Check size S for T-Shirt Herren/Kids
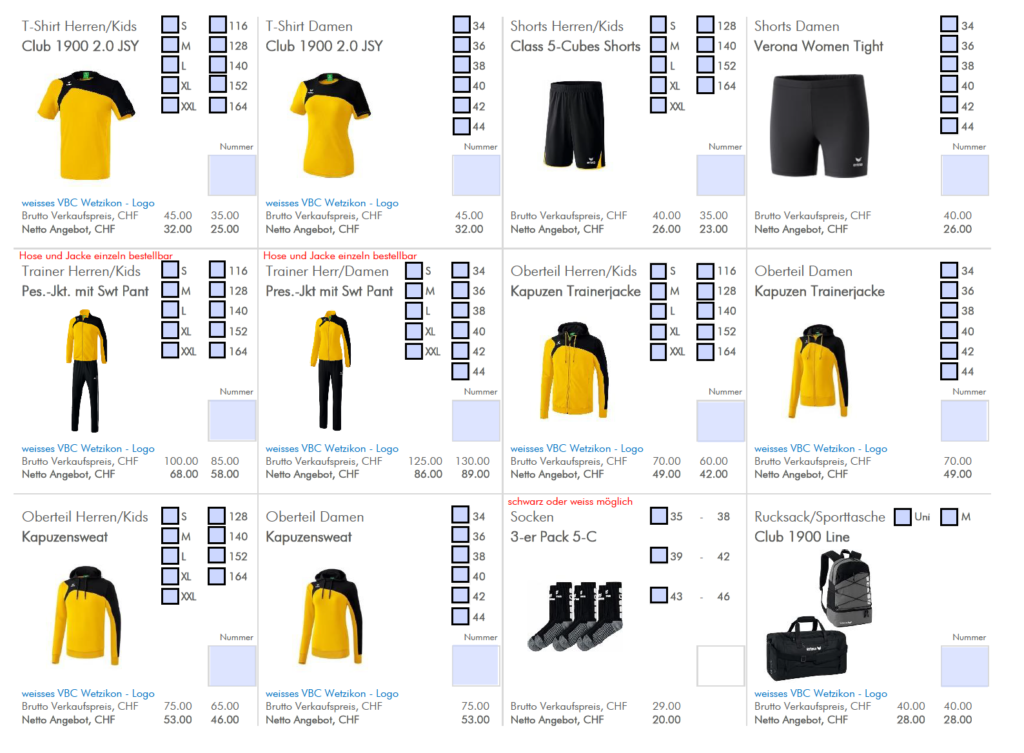 (x=170, y=25)
